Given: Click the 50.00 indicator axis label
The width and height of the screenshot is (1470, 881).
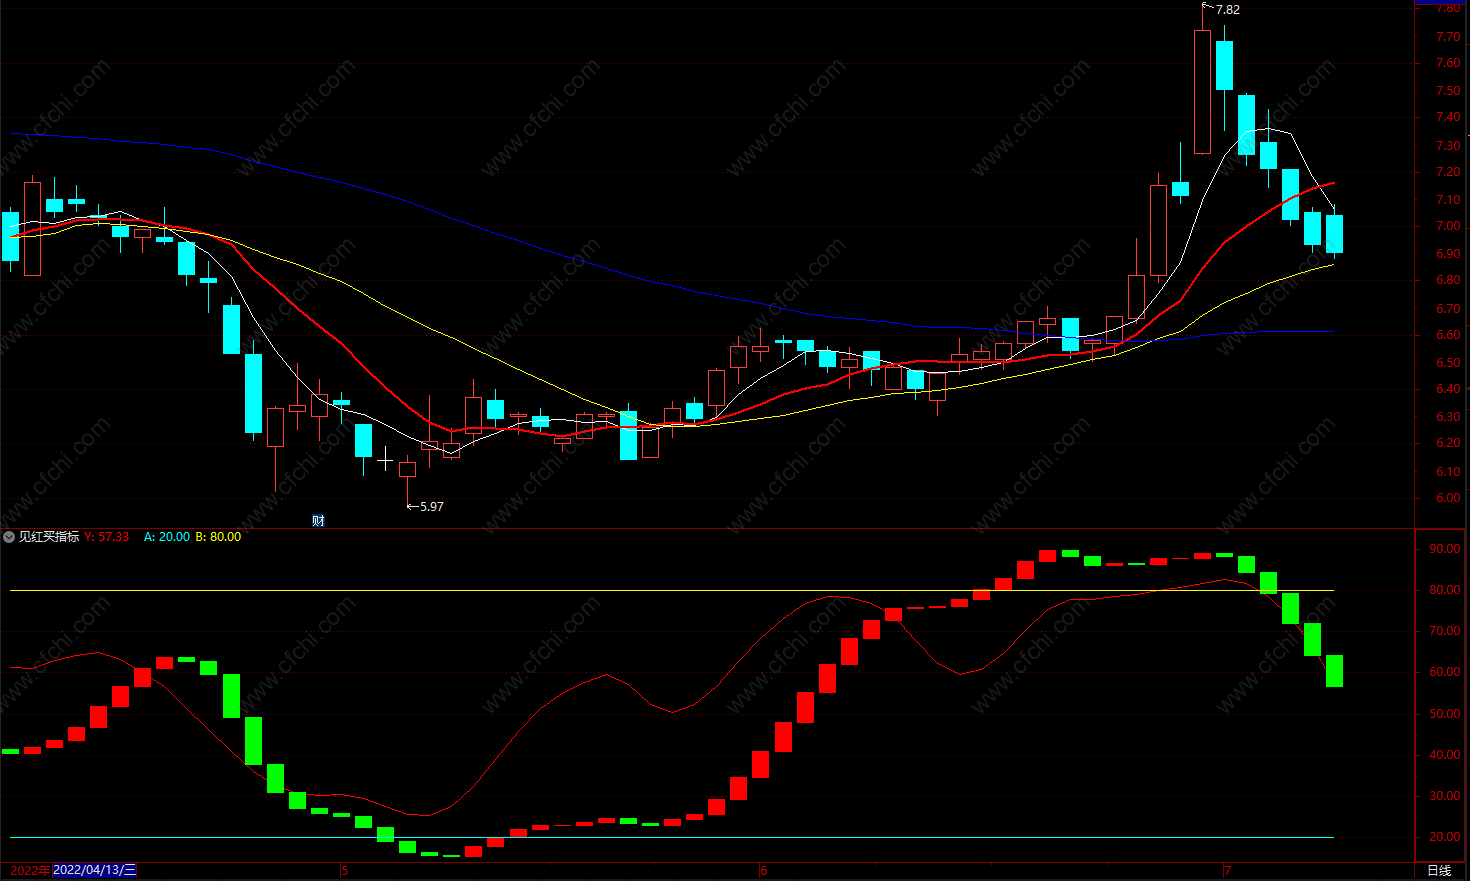Looking at the screenshot, I should point(1444,714).
